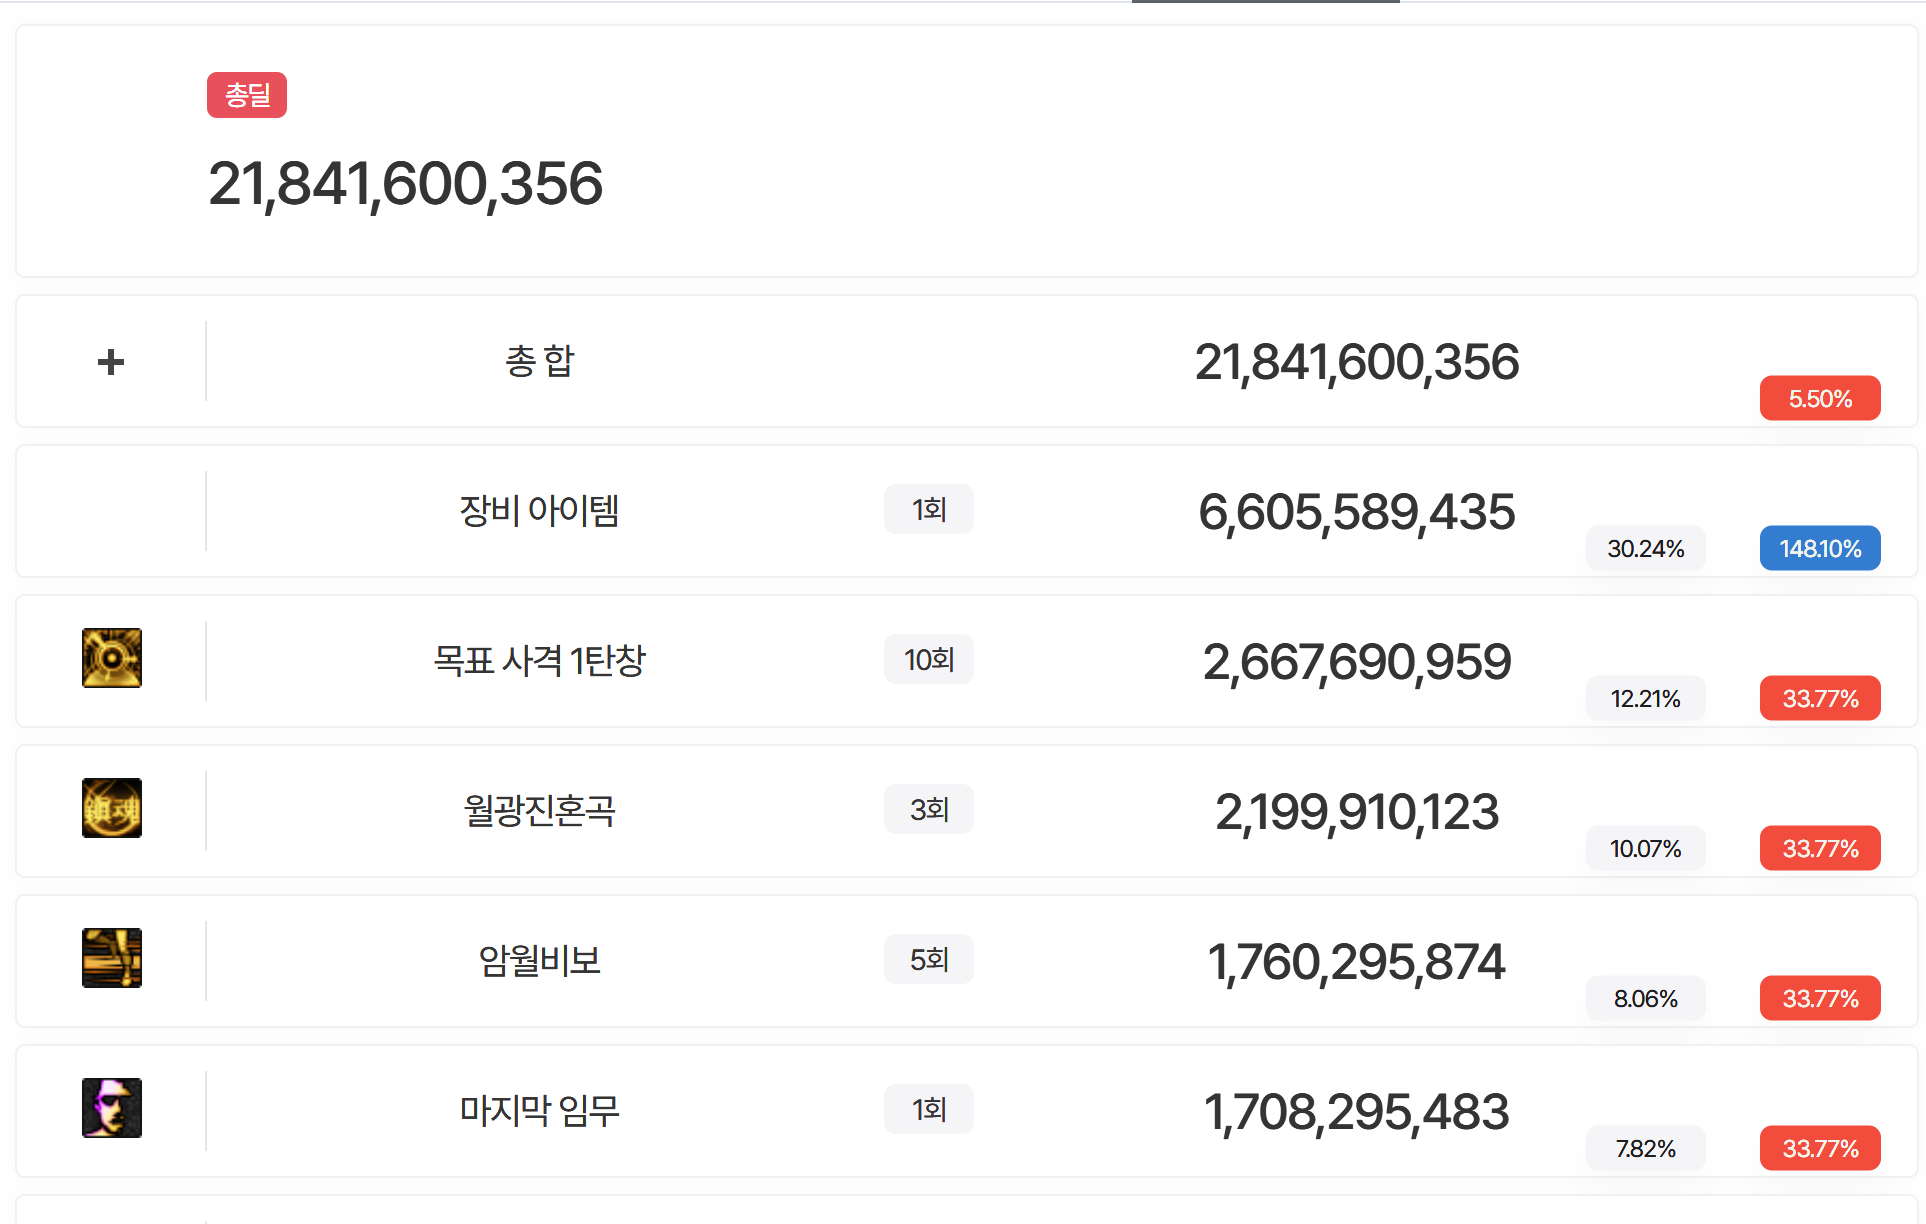Screen dimensions: 1926x1224
Task: Click the 목표 사격 1탄창 skill icon
Action: click(112, 658)
